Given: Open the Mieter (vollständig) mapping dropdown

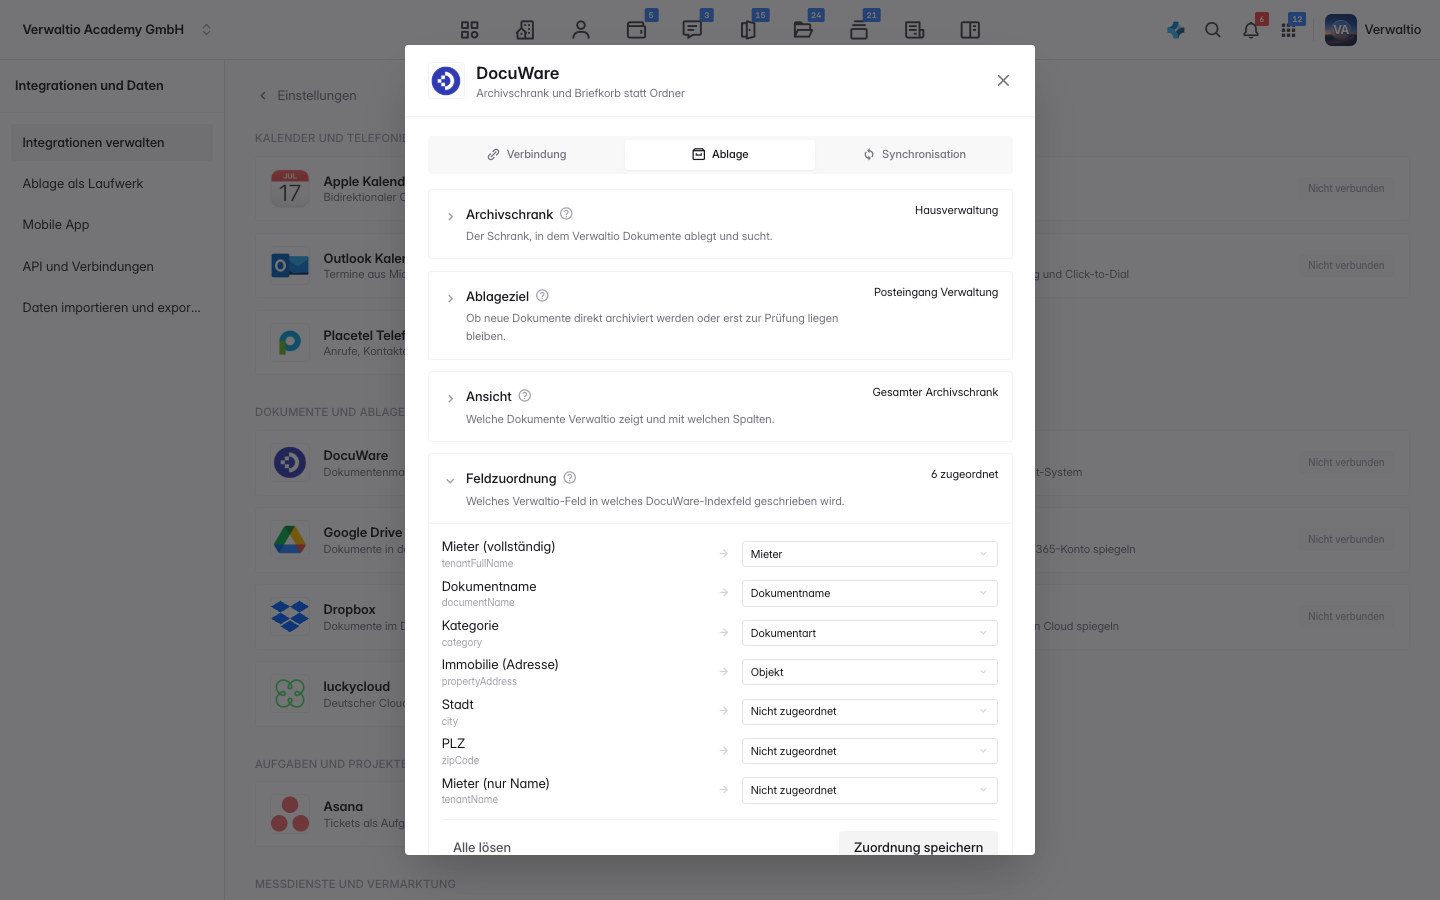Looking at the screenshot, I should [x=870, y=554].
